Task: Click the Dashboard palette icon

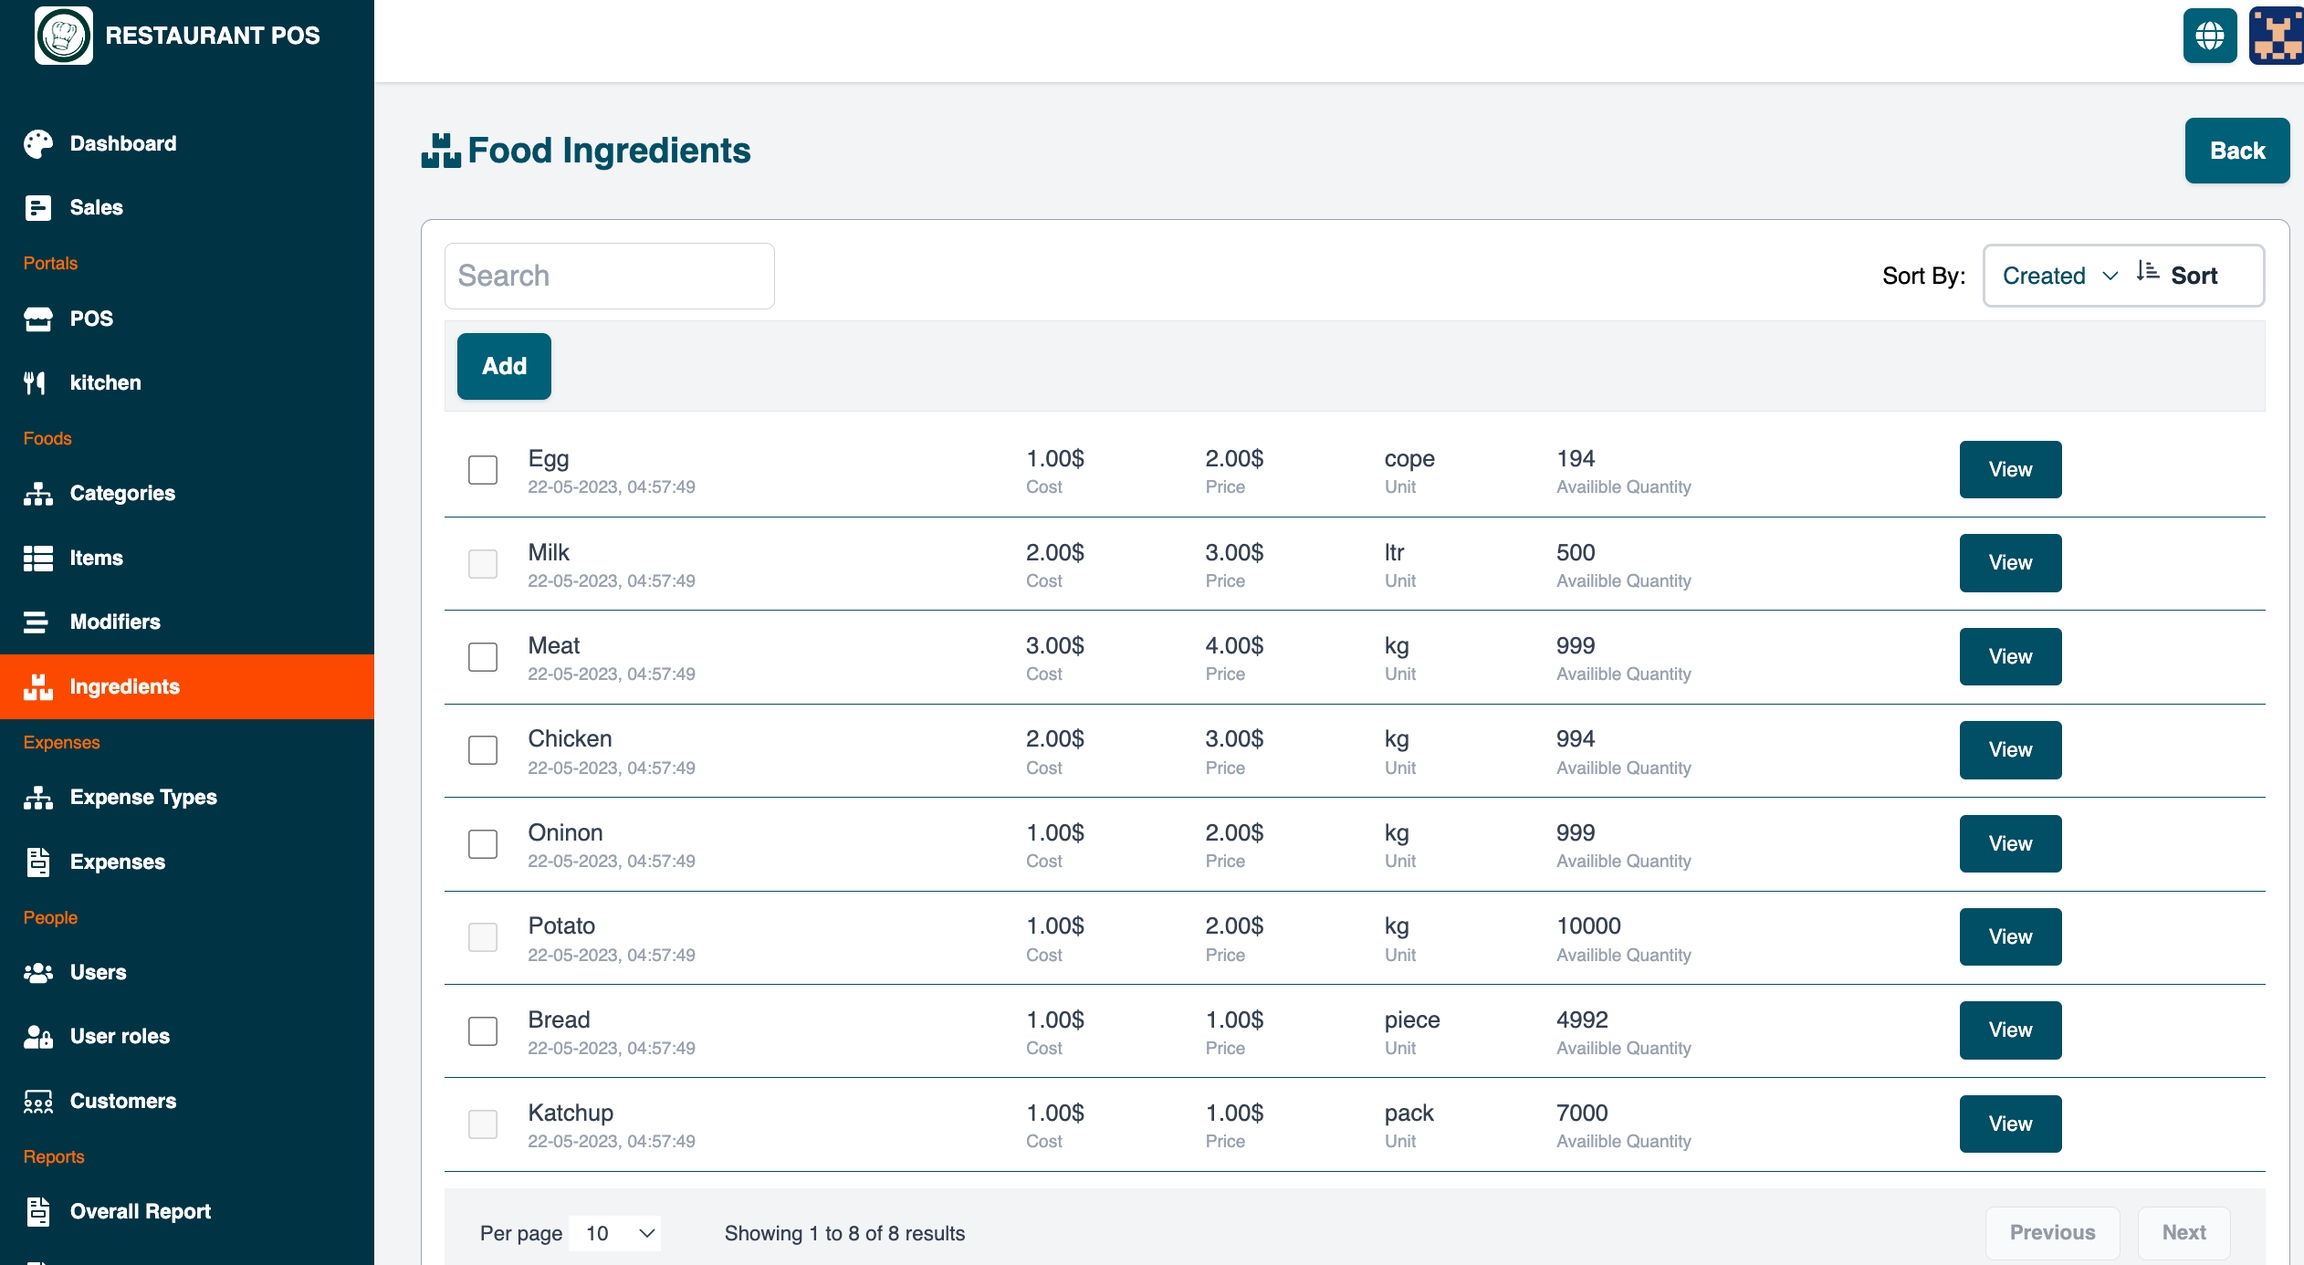Action: point(38,144)
